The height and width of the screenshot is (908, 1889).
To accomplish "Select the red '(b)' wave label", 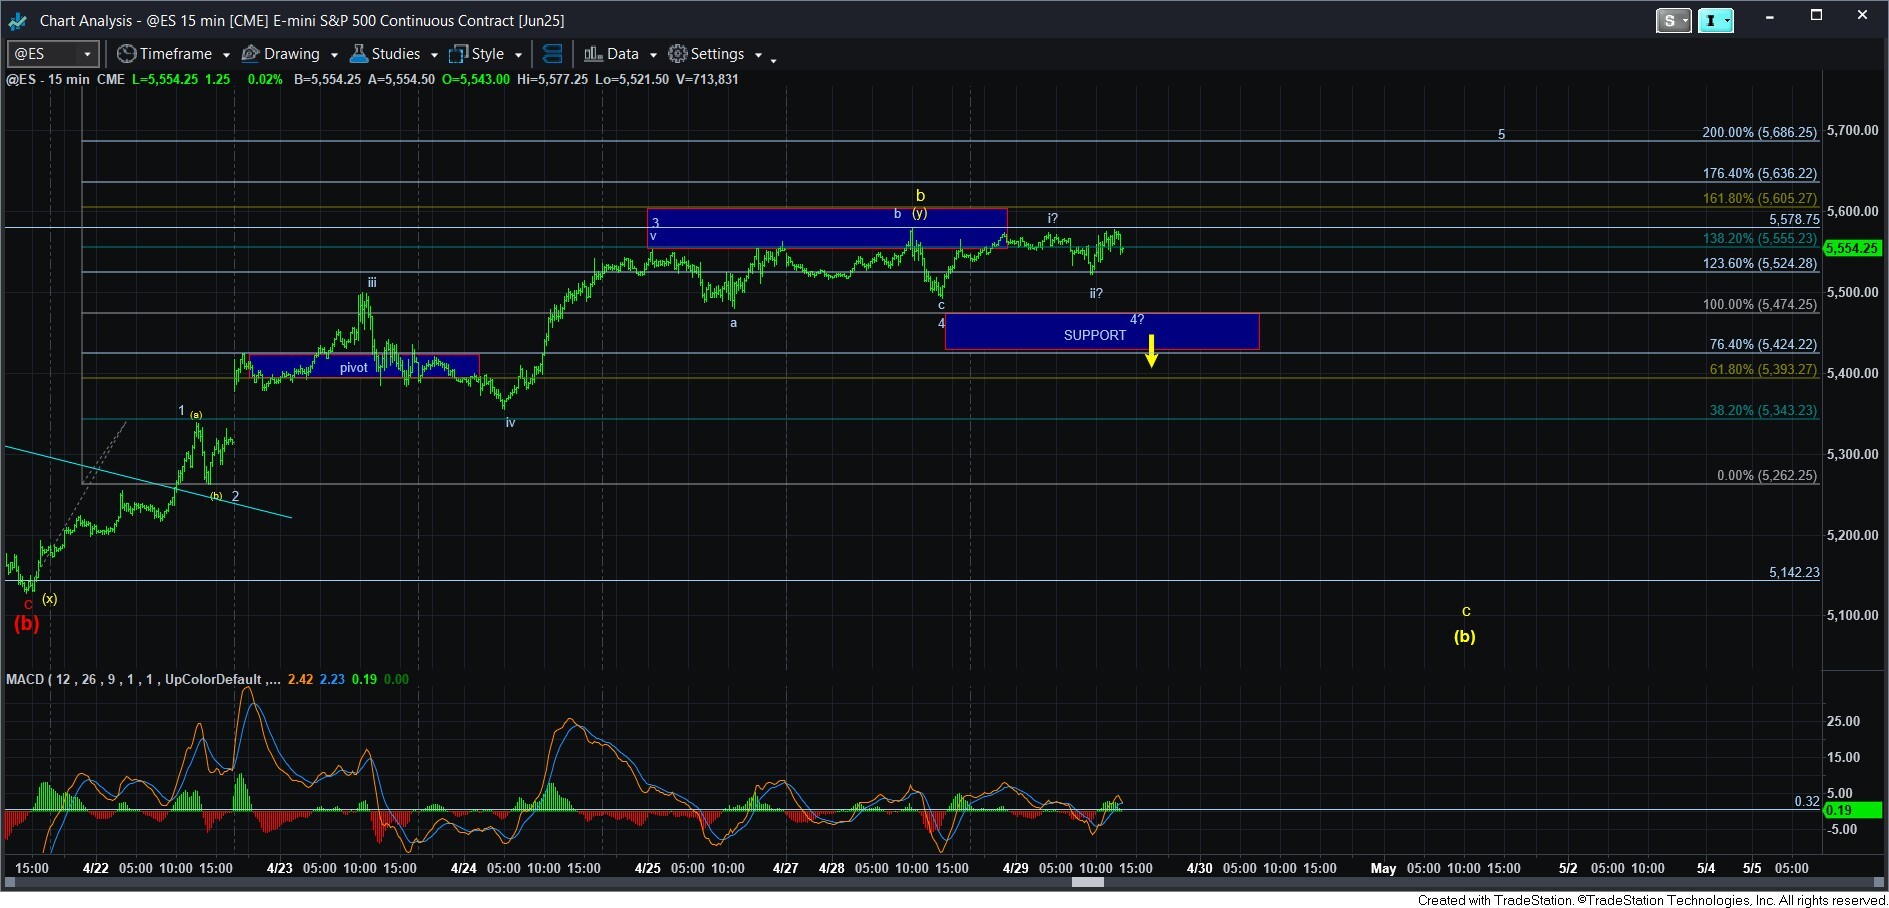I will coord(26,623).
